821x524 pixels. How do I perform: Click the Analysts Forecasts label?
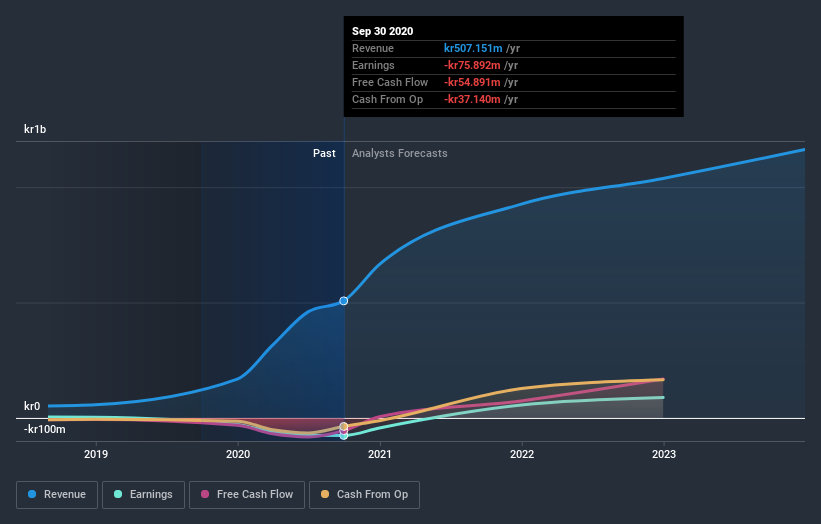point(400,153)
